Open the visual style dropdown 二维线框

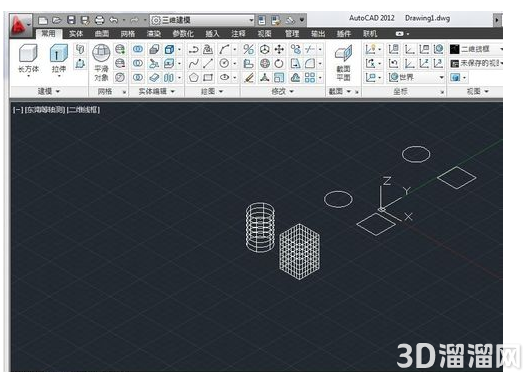click(x=476, y=49)
